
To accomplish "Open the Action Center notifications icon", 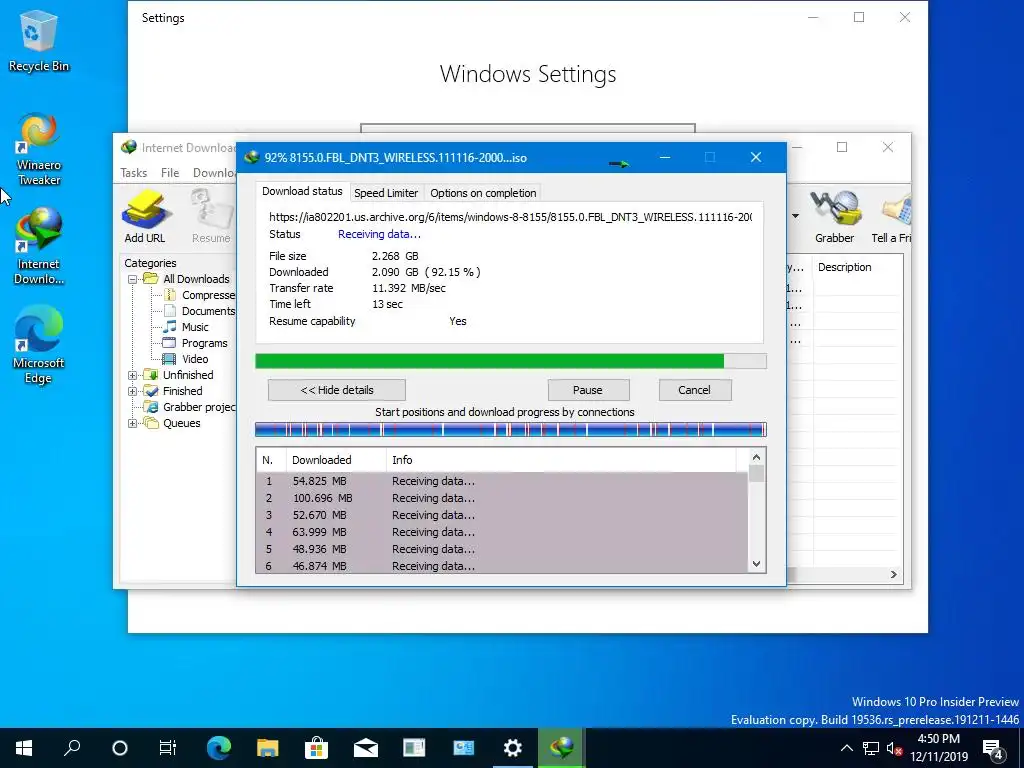I will pyautogui.click(x=993, y=749).
